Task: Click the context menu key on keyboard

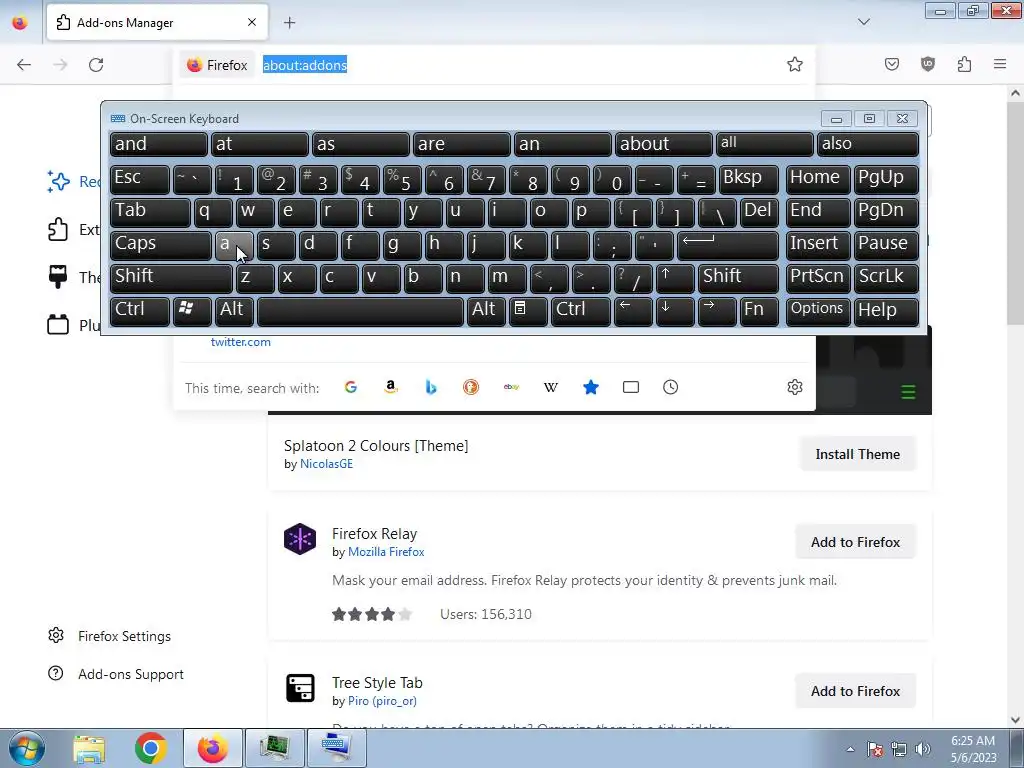Action: point(528,310)
